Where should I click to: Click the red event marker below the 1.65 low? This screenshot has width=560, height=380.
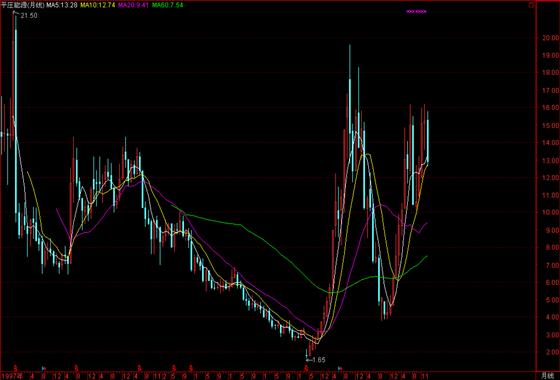(306, 367)
